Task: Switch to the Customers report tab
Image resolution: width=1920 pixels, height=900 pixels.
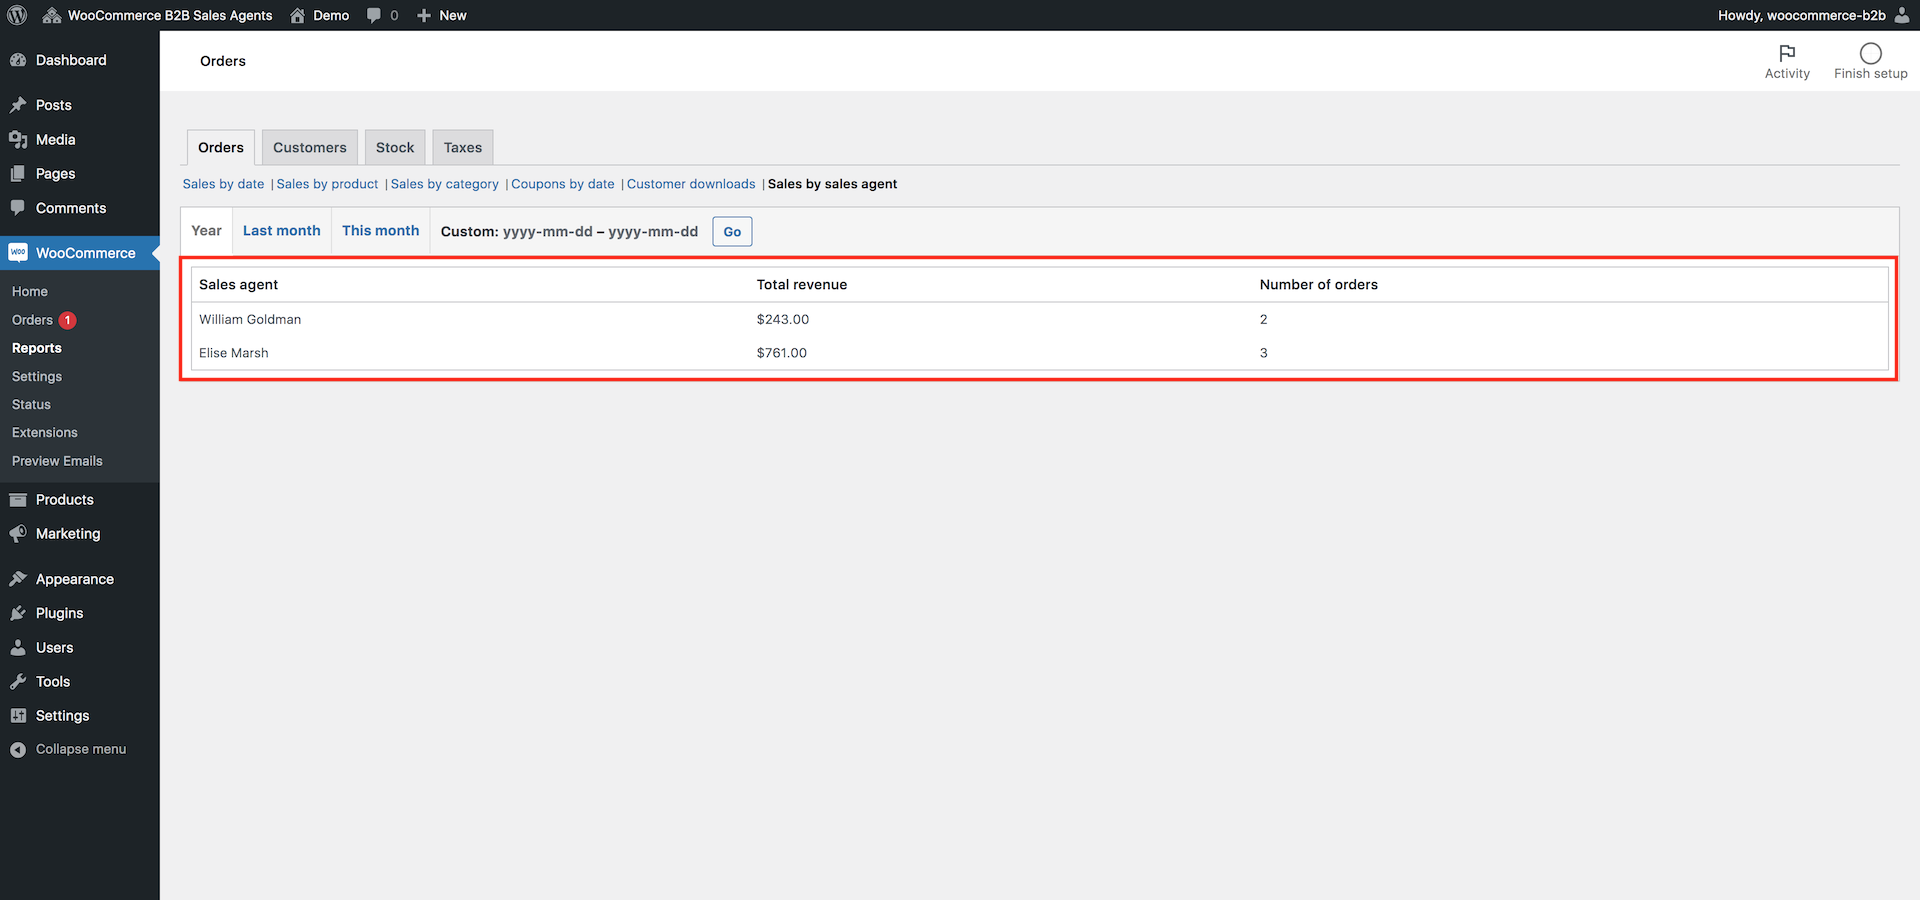Action: (309, 147)
